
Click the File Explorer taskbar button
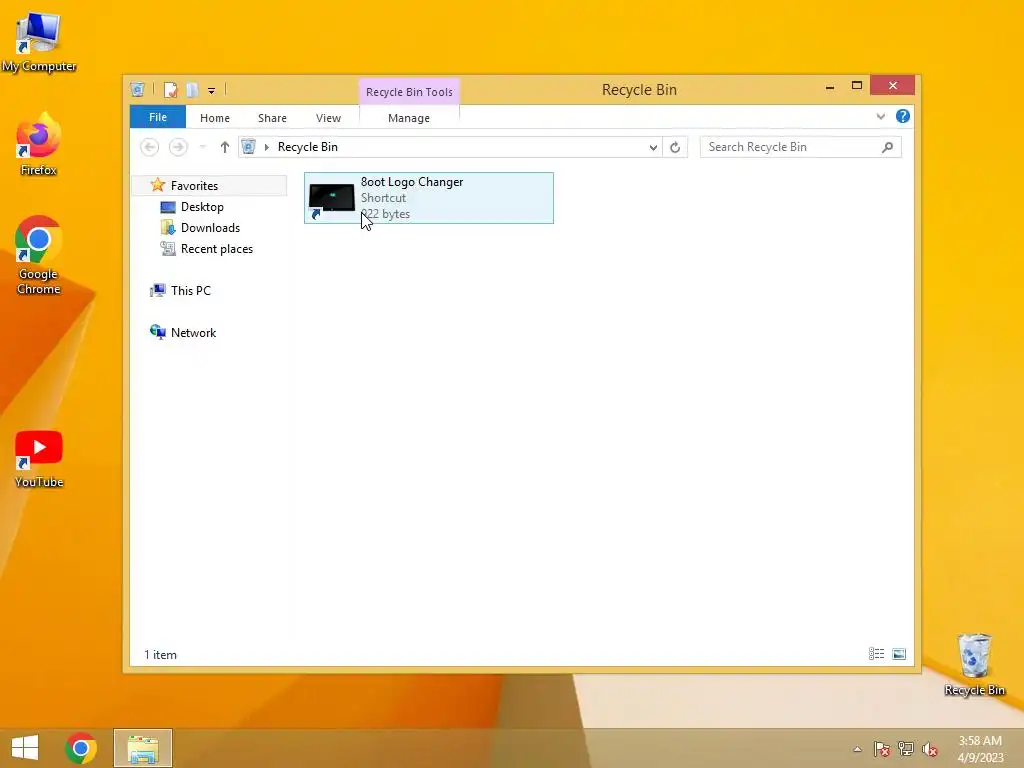click(x=143, y=748)
